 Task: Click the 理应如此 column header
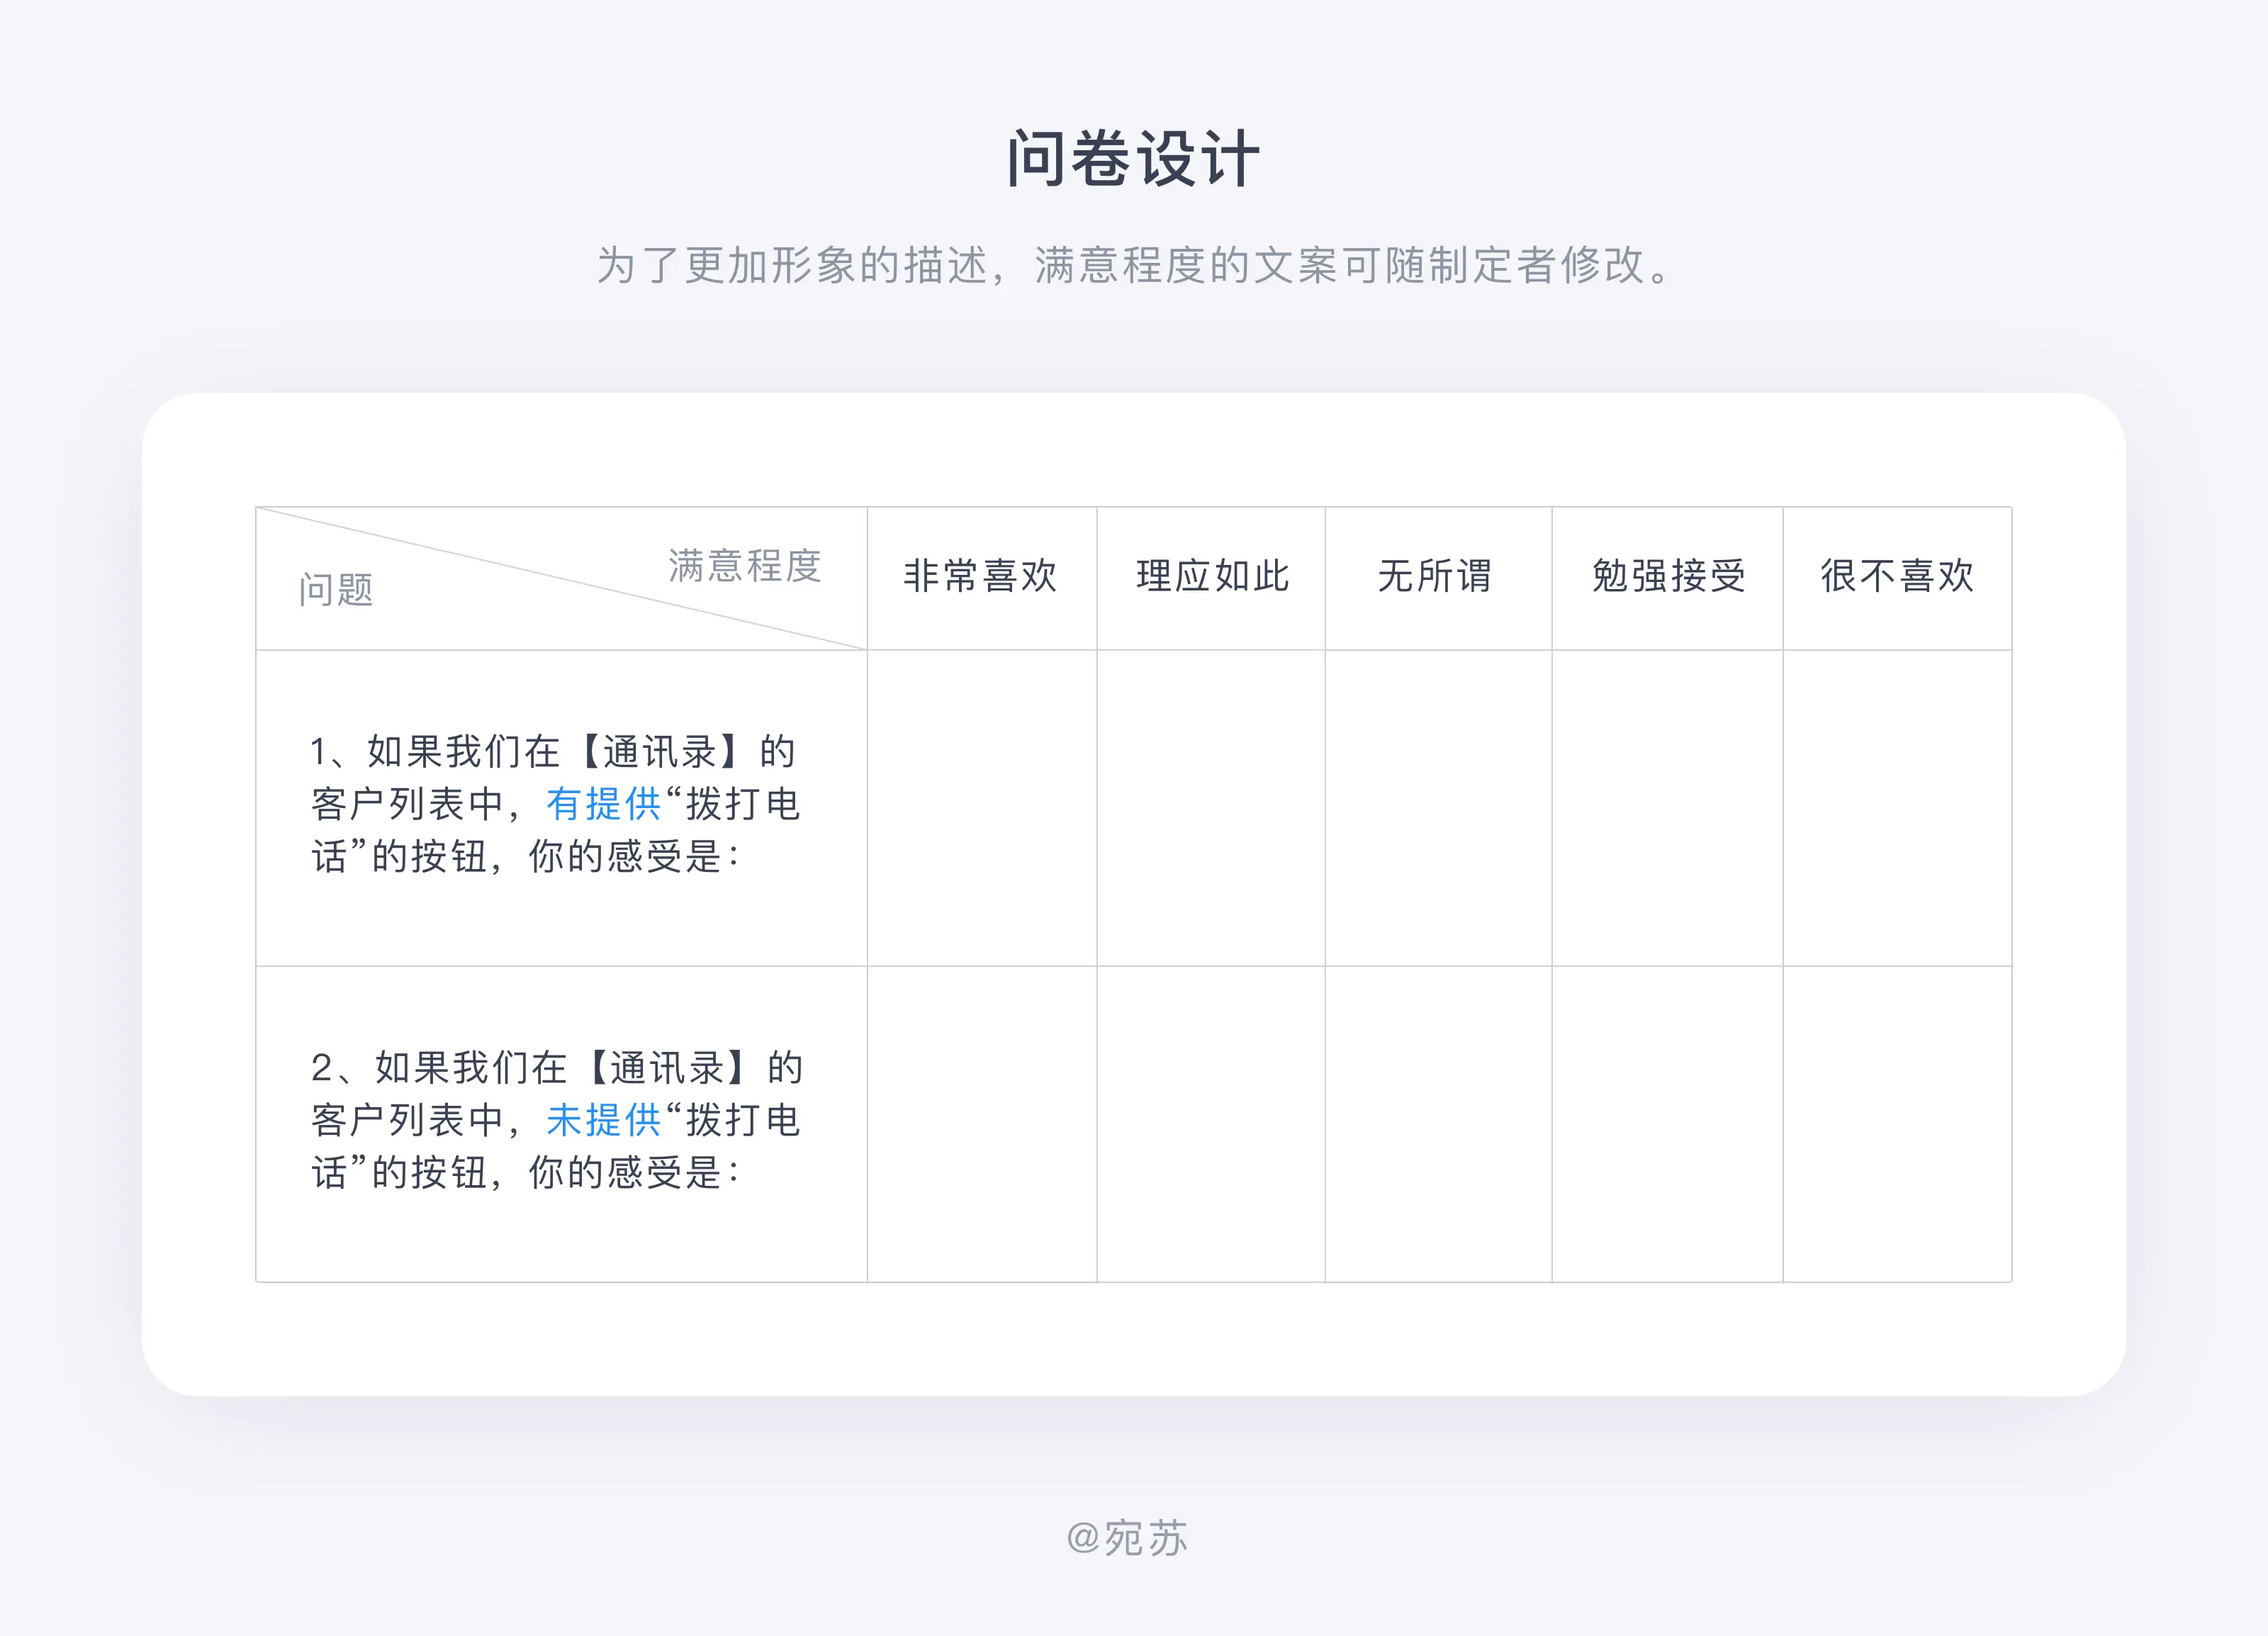coord(1211,577)
